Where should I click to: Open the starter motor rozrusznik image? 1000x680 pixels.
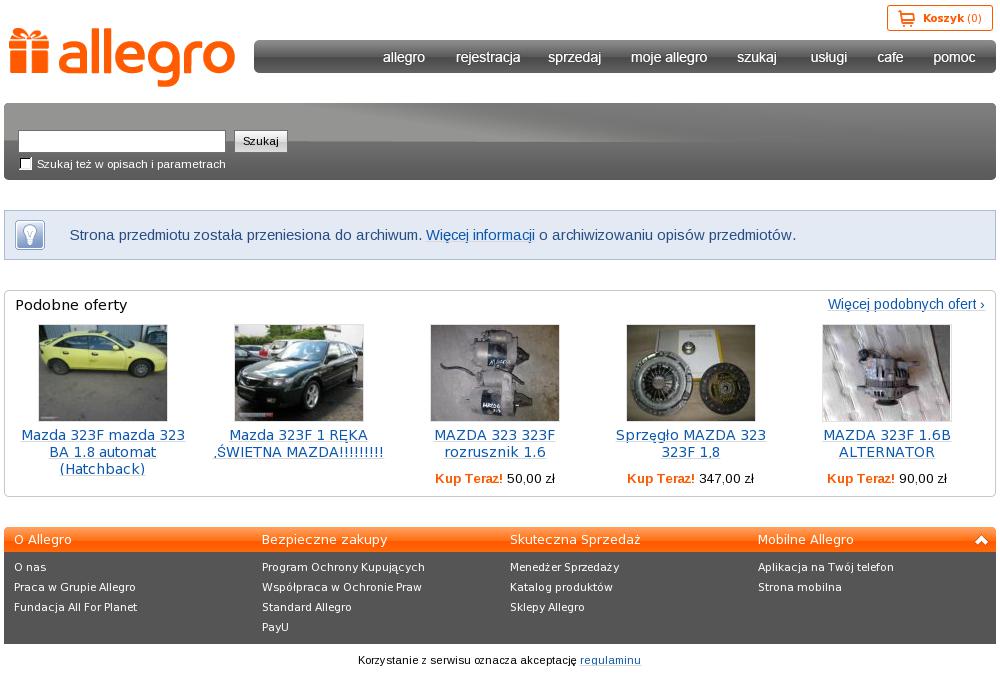pyautogui.click(x=495, y=373)
